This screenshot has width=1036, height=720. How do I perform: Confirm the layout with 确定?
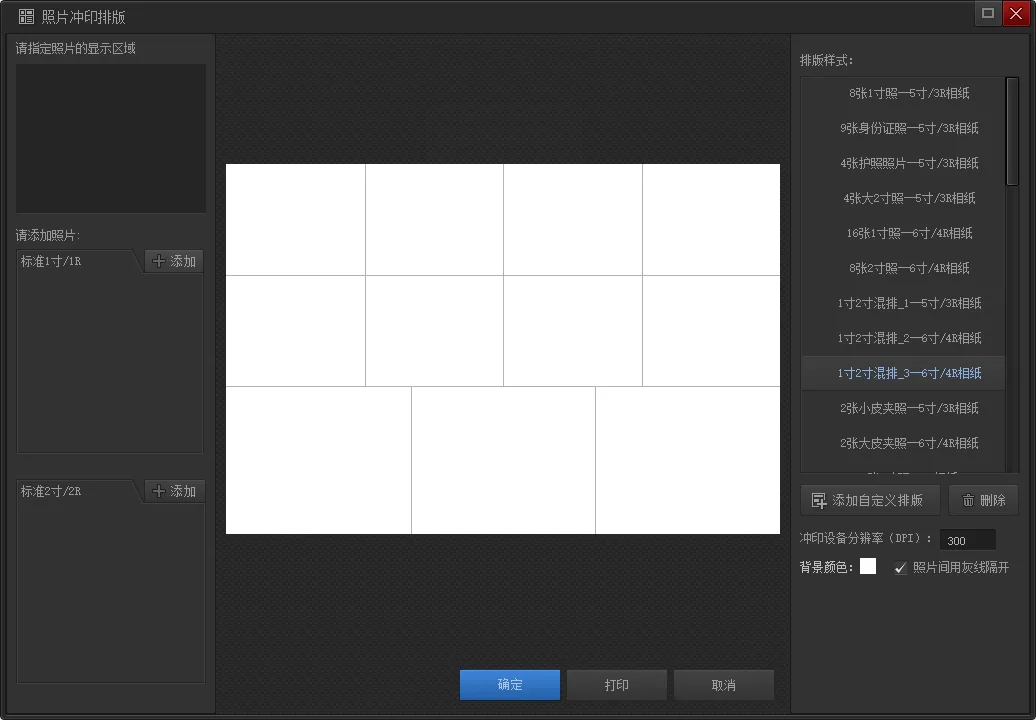[509, 685]
